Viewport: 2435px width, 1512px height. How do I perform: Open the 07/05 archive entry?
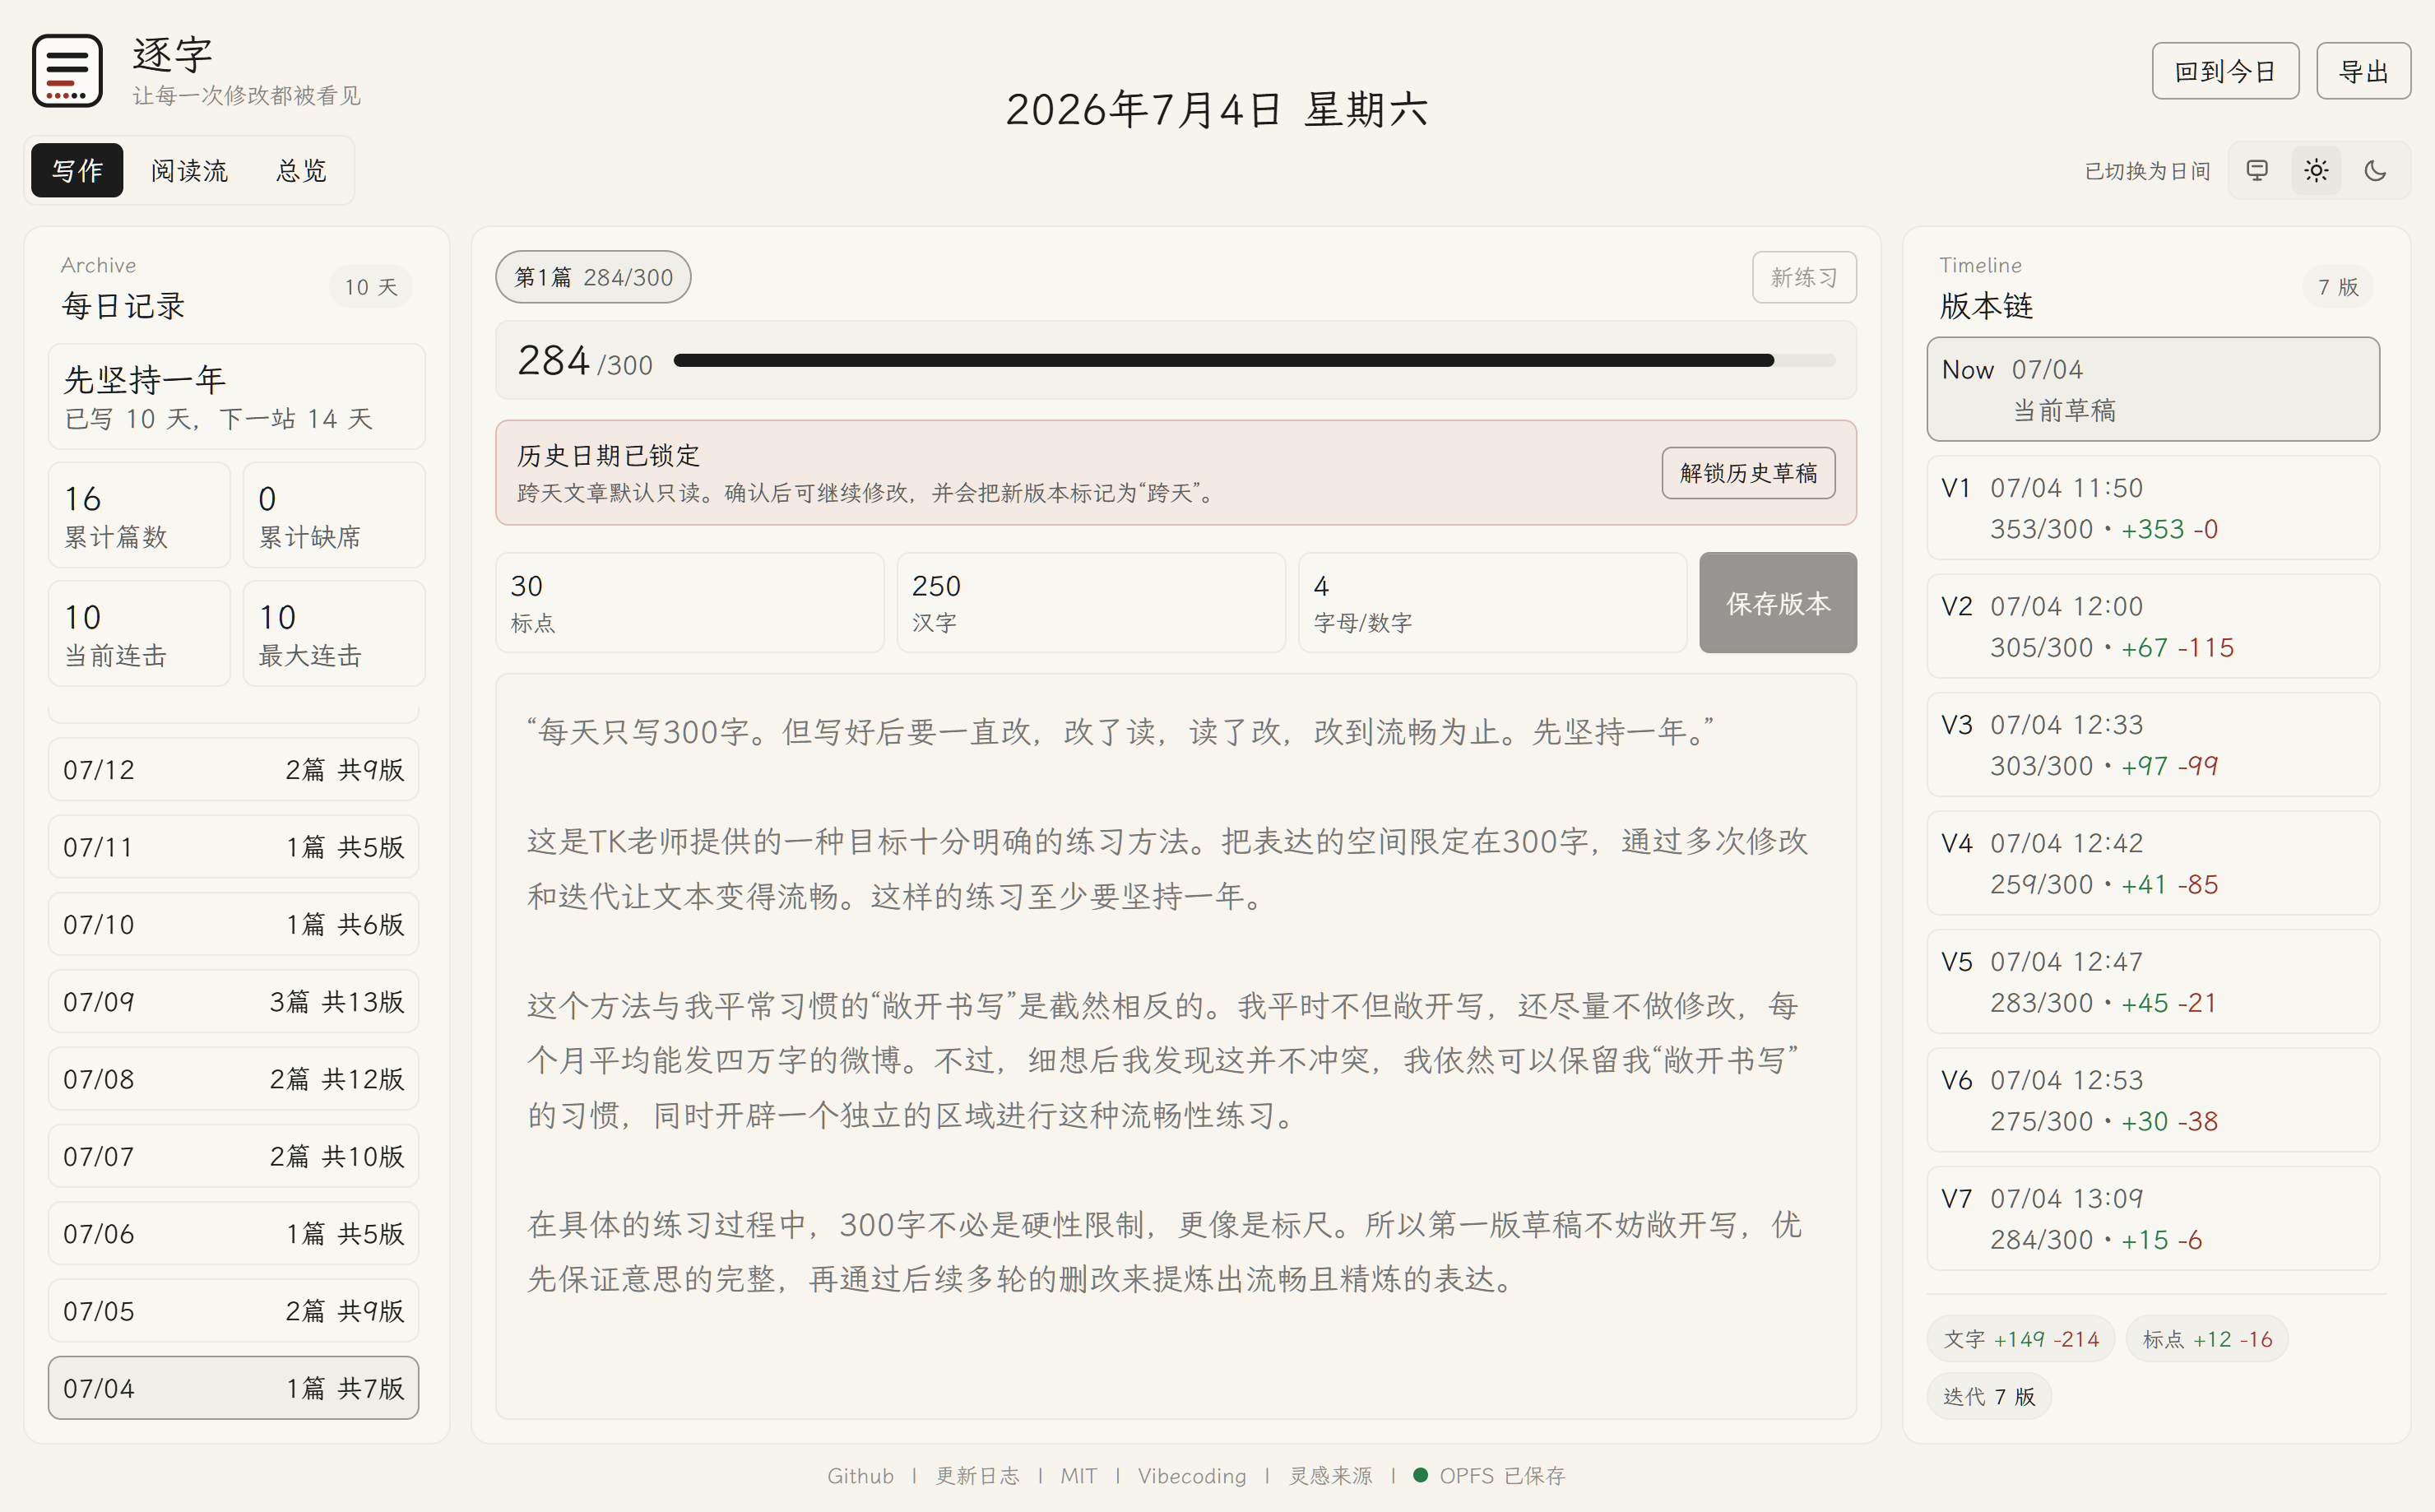pos(233,1310)
